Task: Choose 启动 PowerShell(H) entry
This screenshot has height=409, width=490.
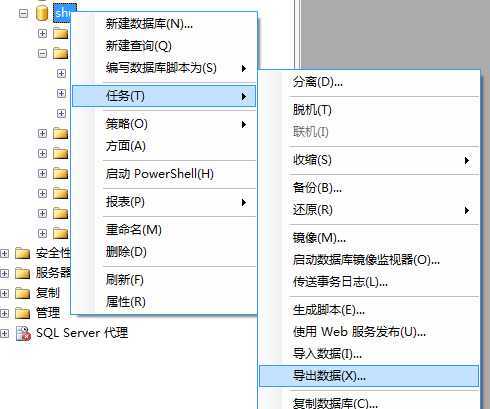Action: pos(164,174)
